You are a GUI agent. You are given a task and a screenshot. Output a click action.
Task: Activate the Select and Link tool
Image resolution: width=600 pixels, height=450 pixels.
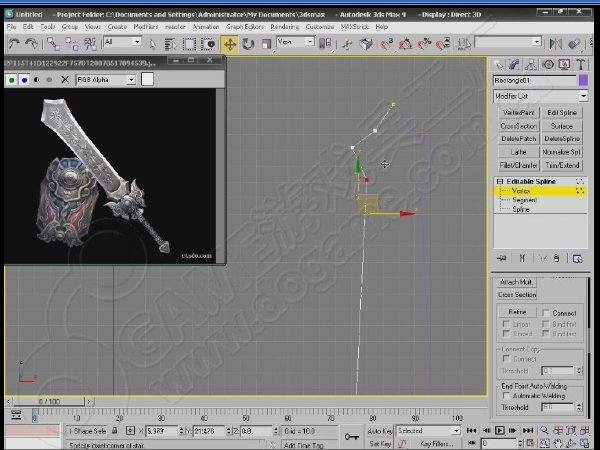53,44
